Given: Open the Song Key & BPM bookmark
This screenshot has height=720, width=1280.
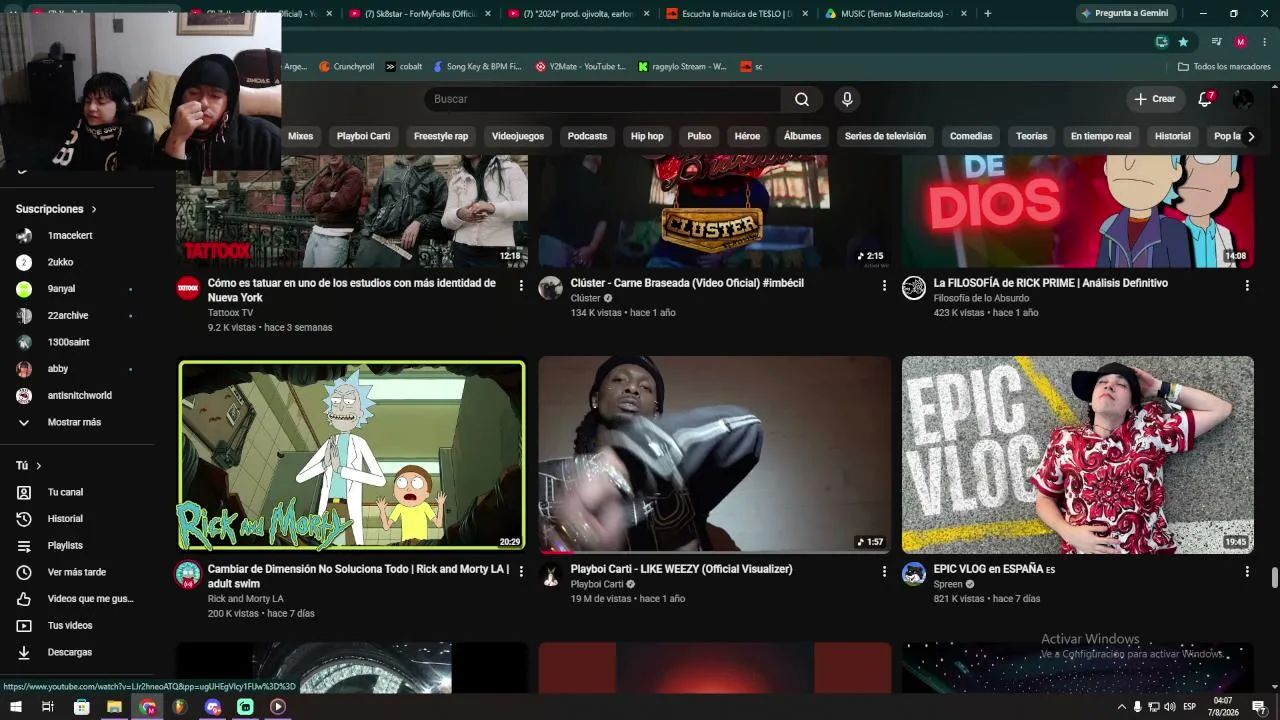Looking at the screenshot, I should click(477, 67).
